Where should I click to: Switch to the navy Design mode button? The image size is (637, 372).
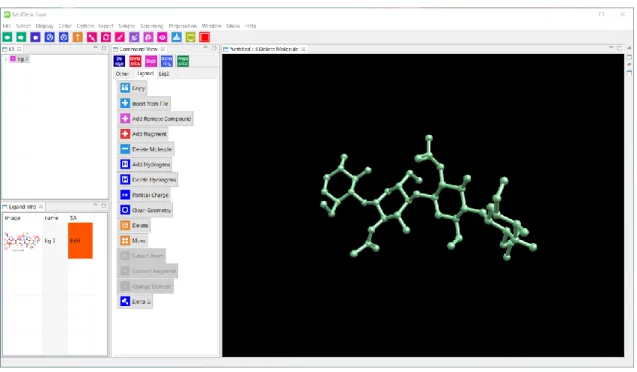point(119,61)
